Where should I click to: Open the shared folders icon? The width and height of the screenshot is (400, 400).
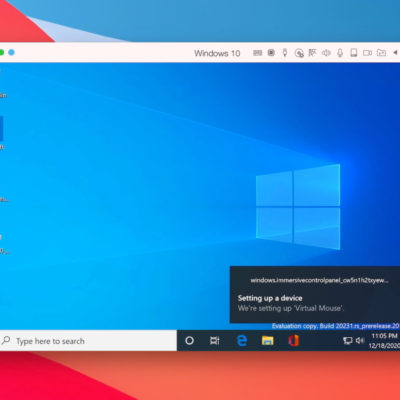[x=381, y=53]
